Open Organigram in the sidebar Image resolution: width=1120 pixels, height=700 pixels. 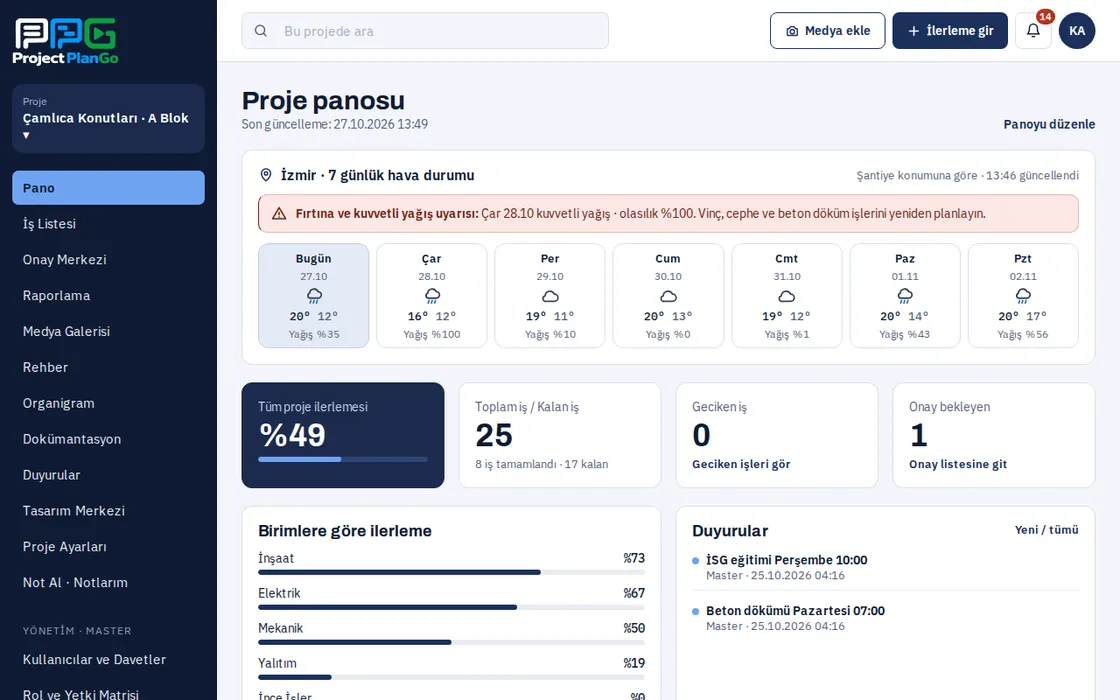[x=109, y=403]
